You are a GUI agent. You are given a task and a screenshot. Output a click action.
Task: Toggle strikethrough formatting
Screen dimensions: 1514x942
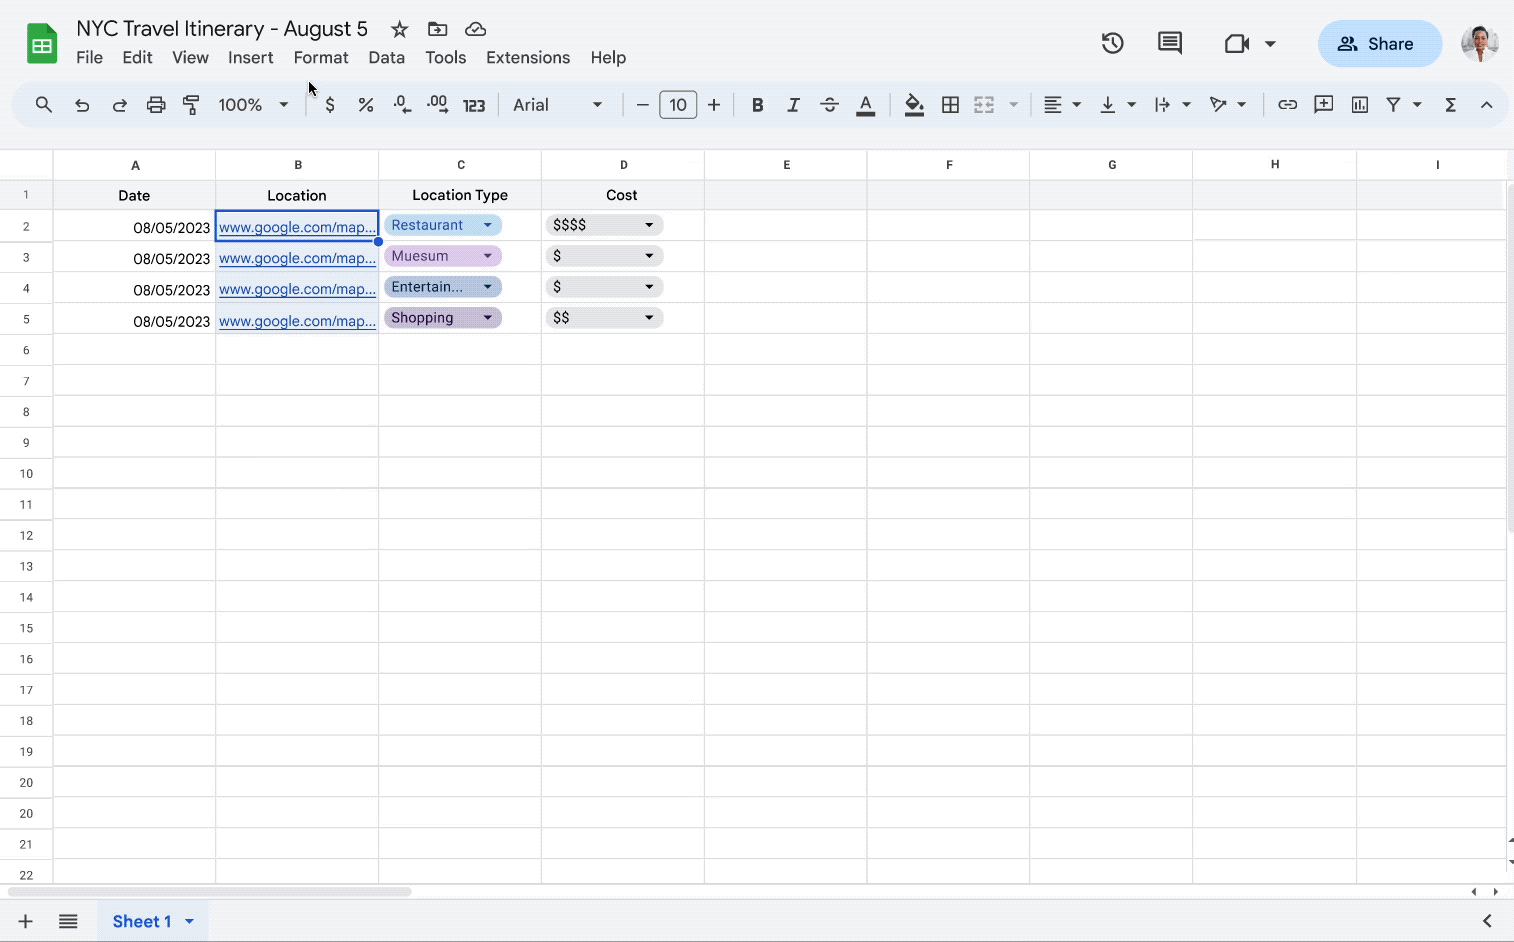point(829,105)
